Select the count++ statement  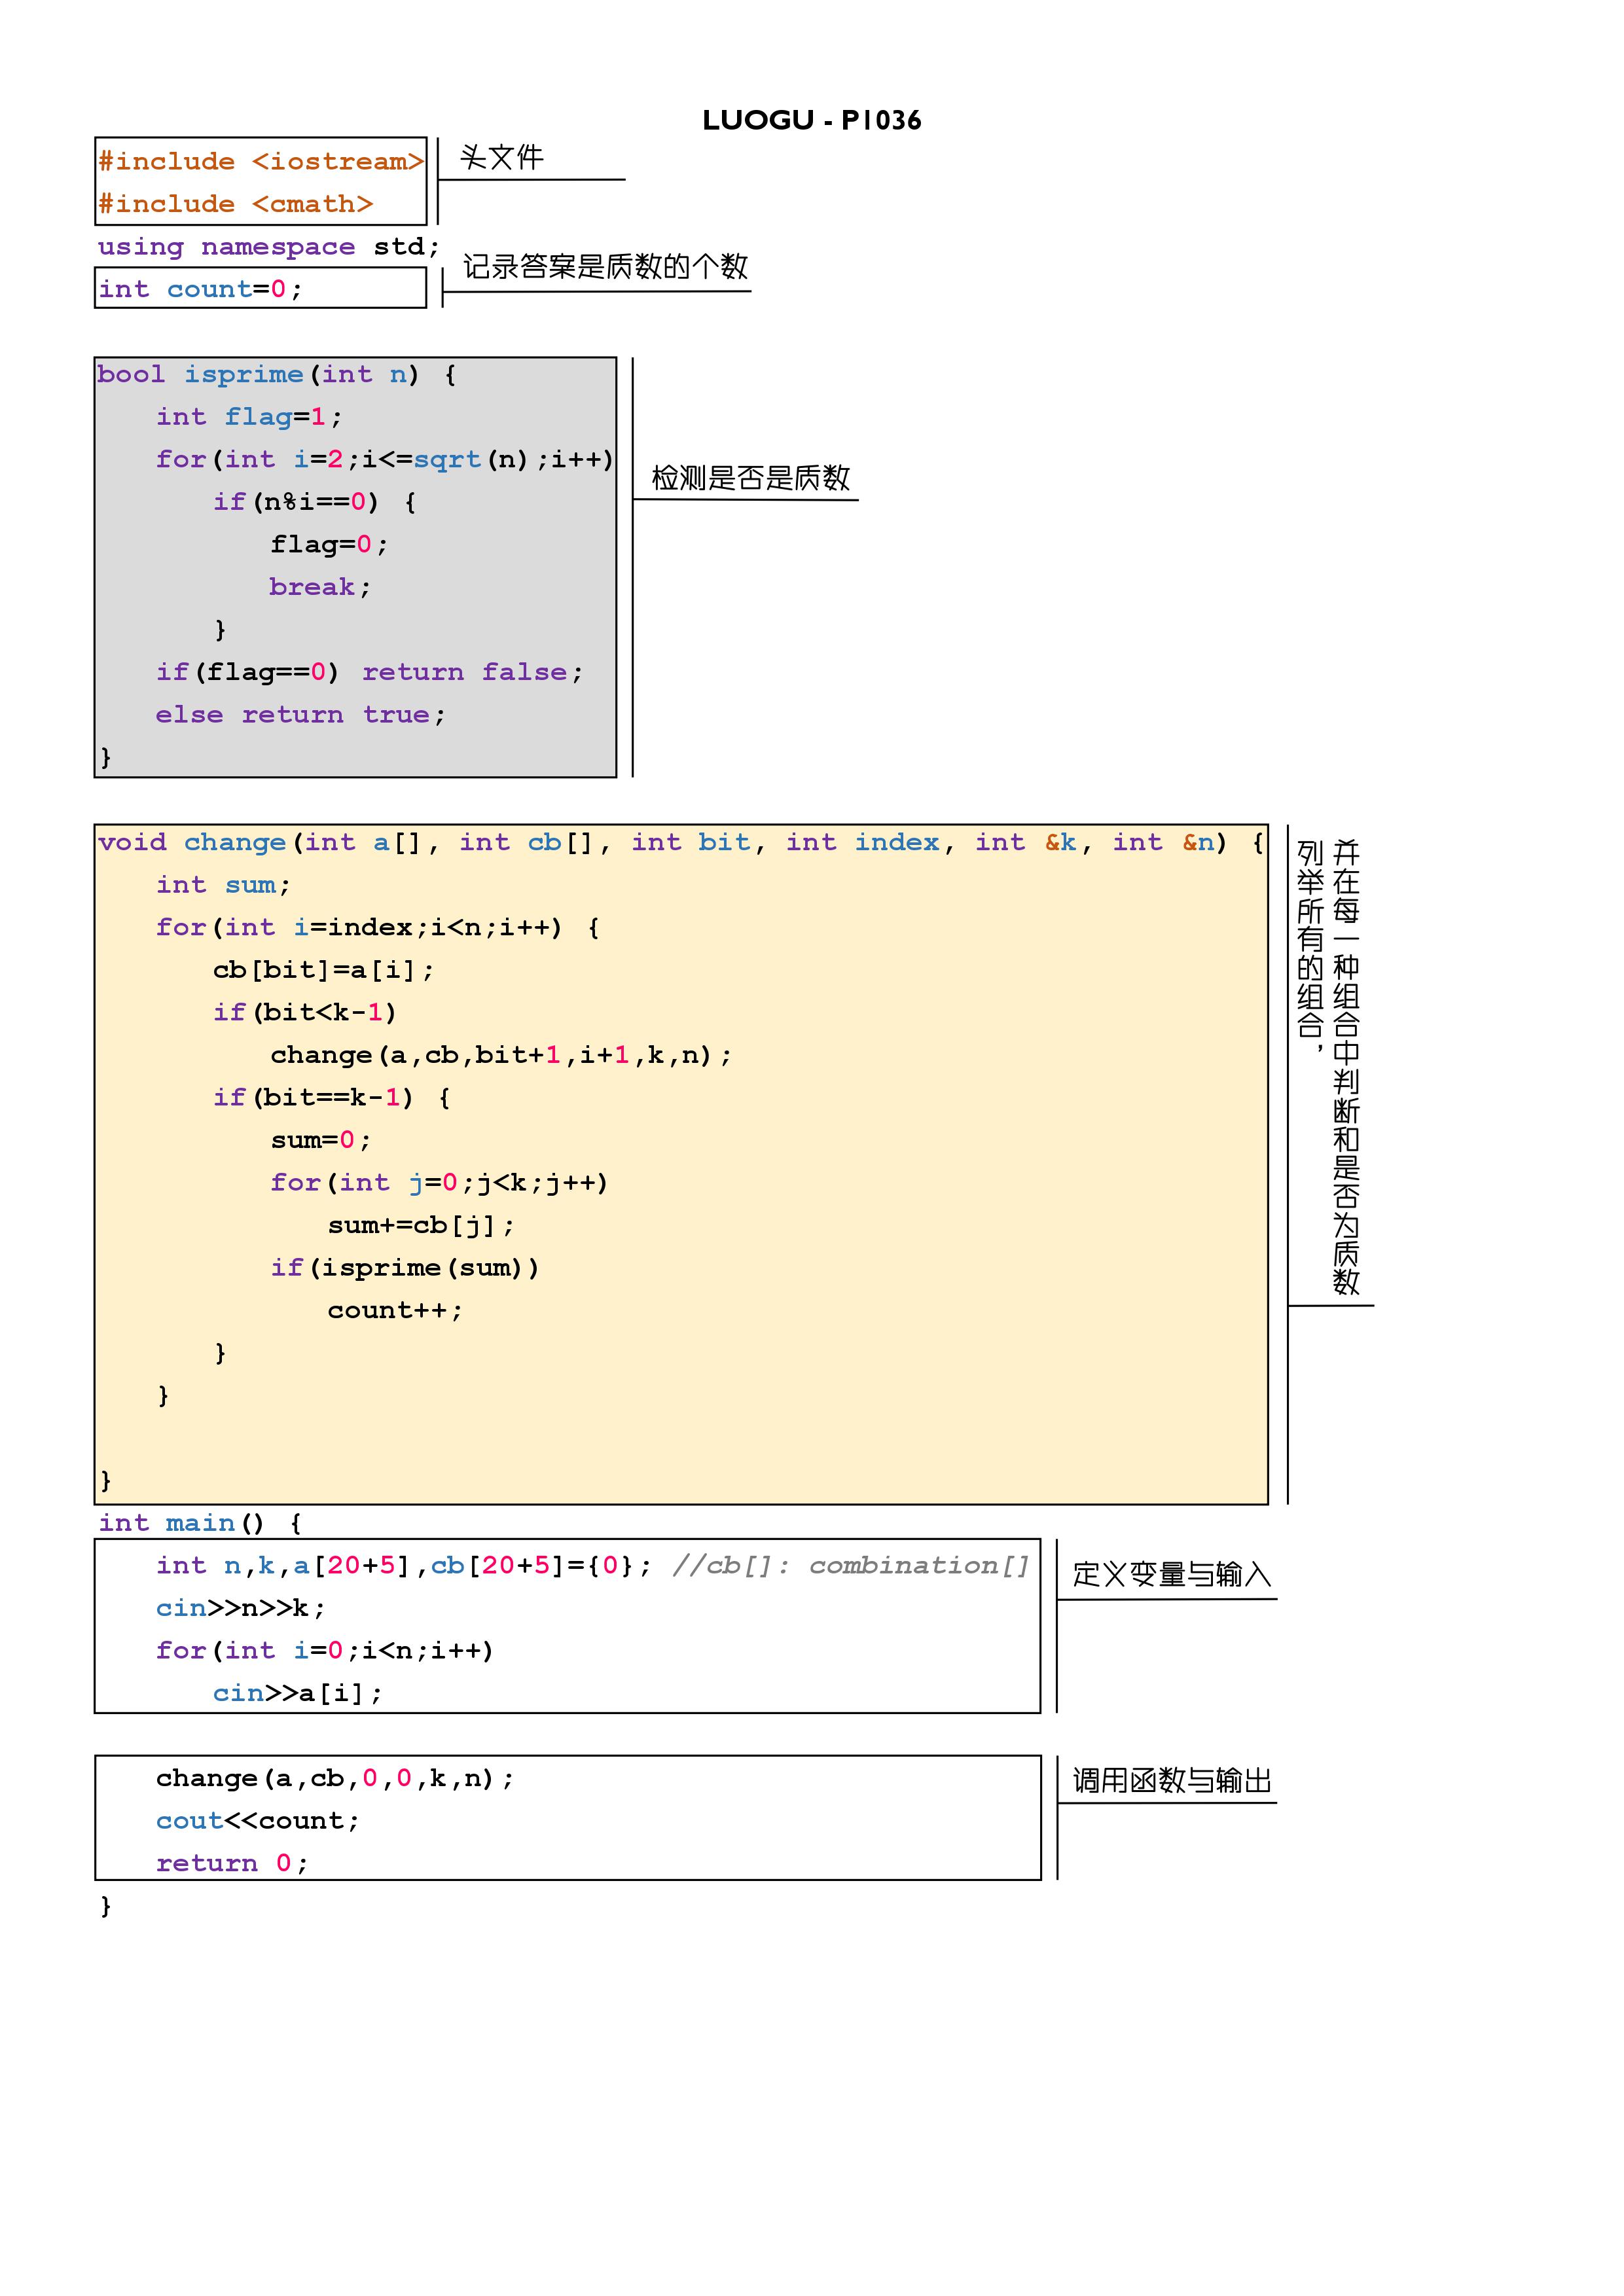click(x=395, y=1310)
